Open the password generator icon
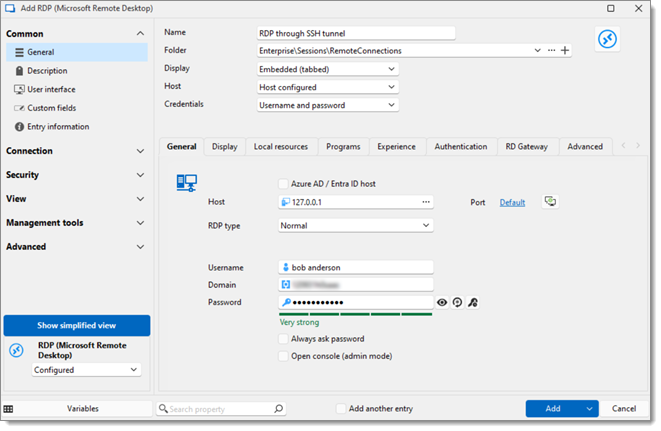Viewport: 661px width, 431px height. tap(473, 302)
